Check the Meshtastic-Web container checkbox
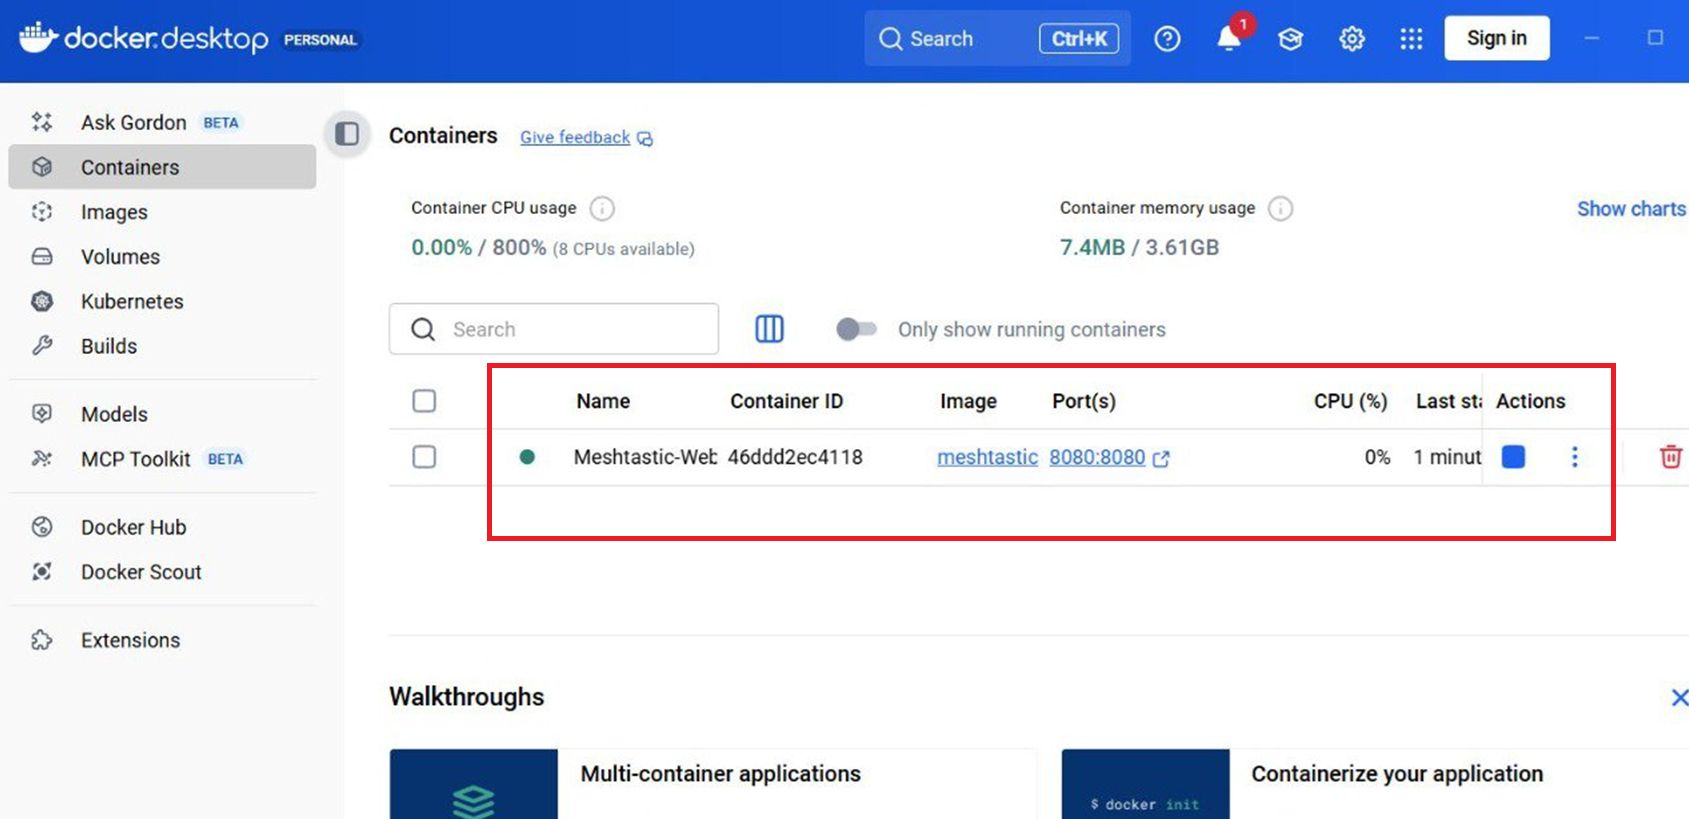 pos(424,457)
